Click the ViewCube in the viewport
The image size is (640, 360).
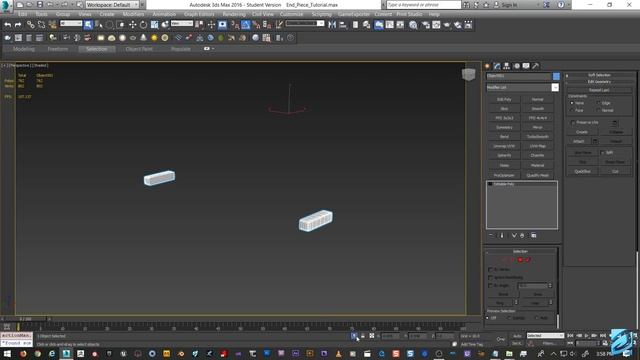click(x=469, y=74)
